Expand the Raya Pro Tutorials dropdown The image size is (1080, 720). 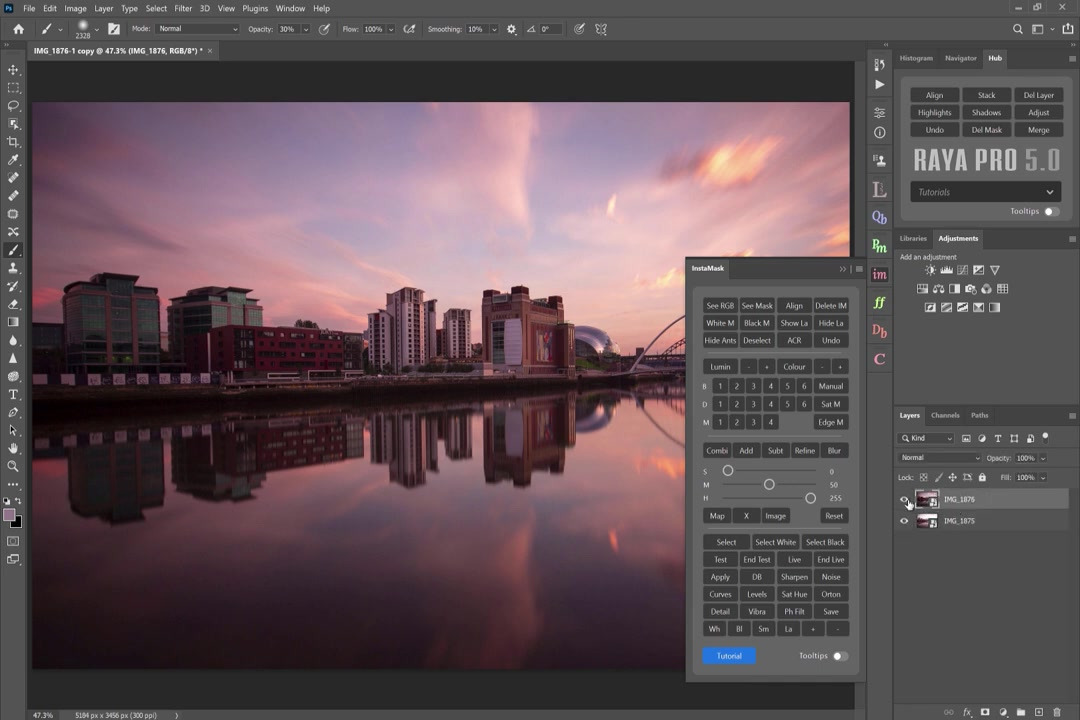click(x=985, y=192)
